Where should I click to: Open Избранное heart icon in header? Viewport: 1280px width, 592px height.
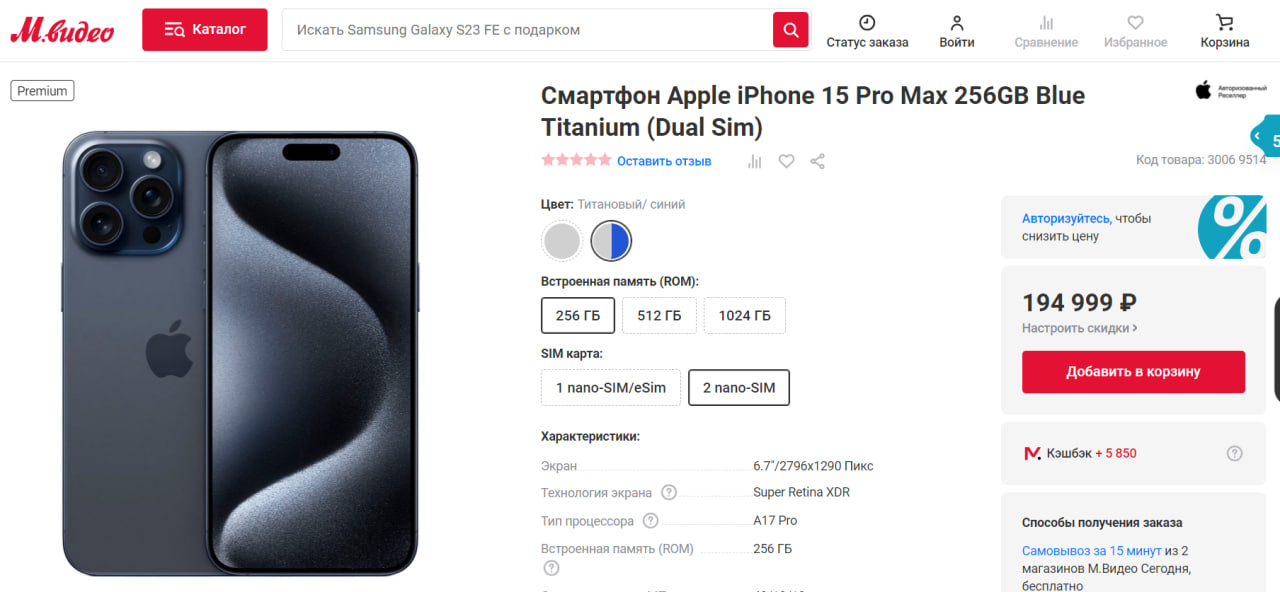pos(1135,22)
